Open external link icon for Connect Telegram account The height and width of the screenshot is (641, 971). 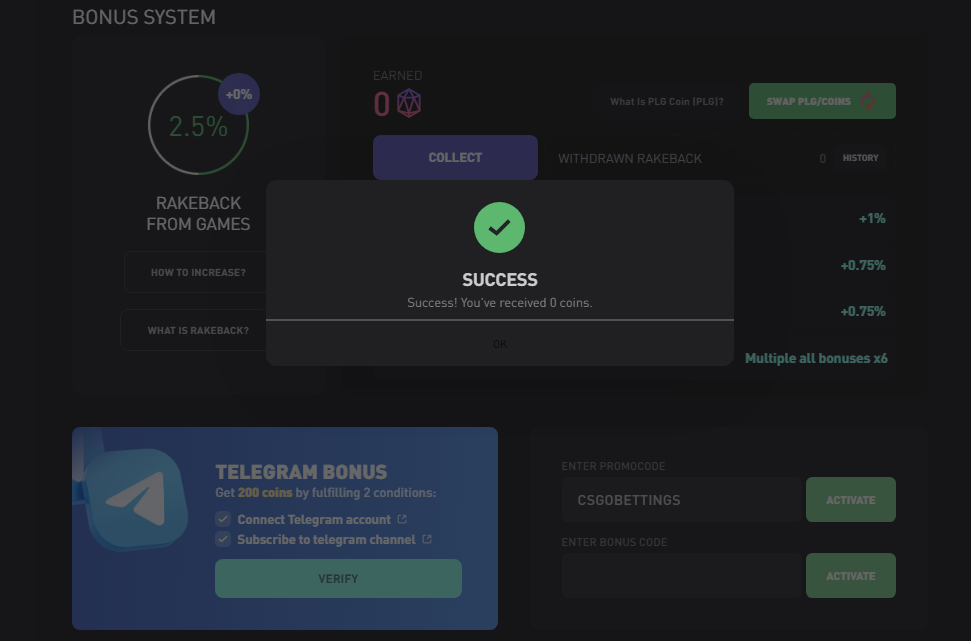(402, 519)
